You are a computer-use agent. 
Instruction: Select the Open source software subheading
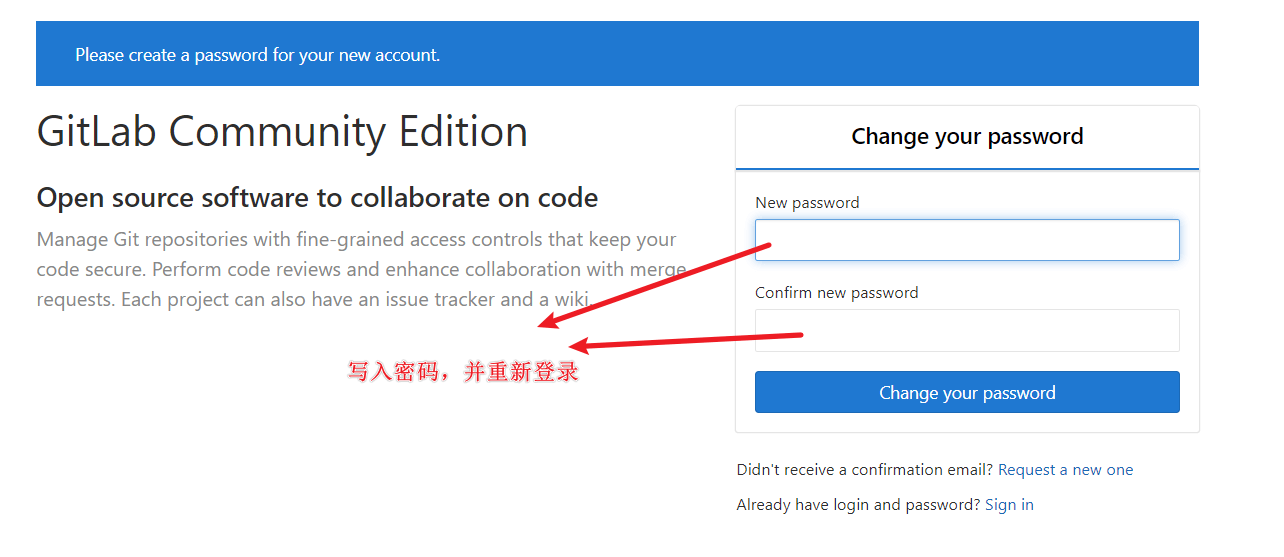coord(317,198)
